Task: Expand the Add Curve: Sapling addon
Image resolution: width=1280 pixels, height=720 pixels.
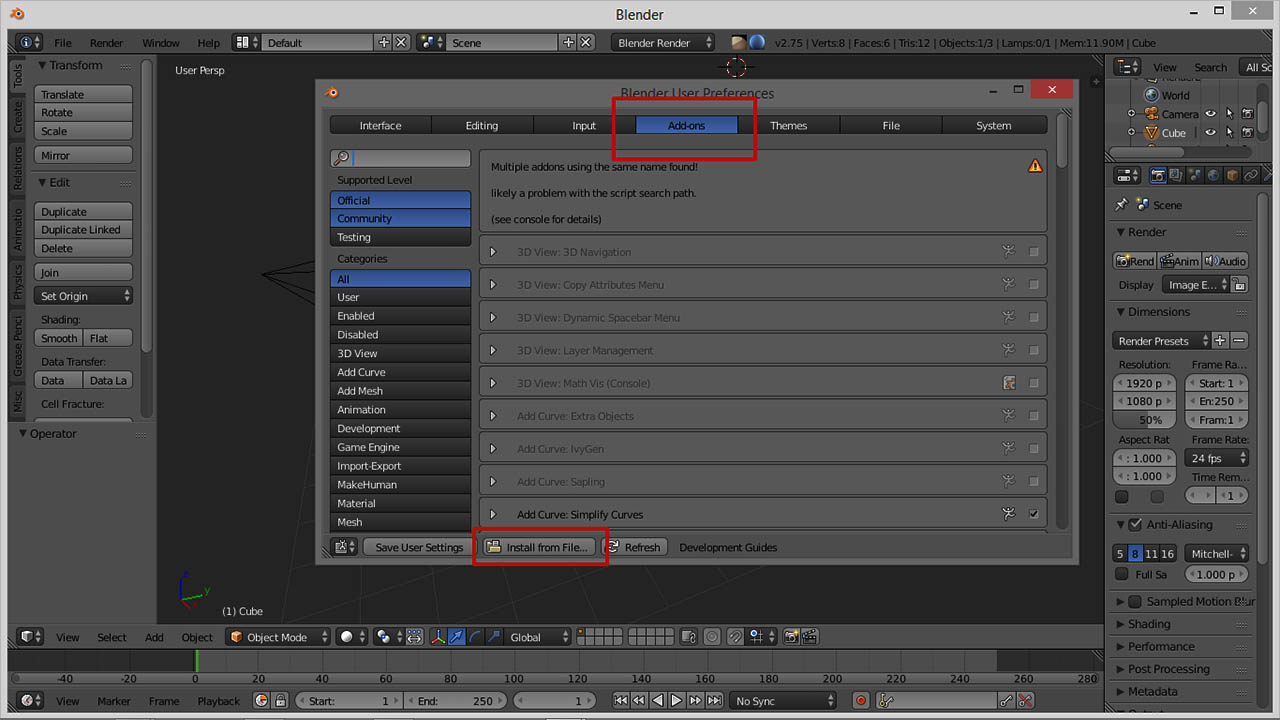Action: click(x=493, y=482)
